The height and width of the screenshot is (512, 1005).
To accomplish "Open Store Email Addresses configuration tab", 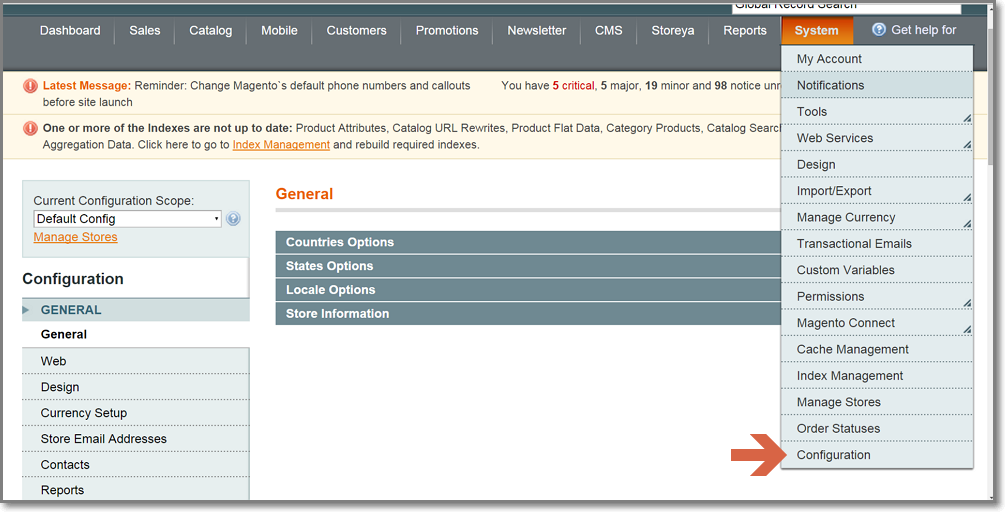I will click(104, 439).
